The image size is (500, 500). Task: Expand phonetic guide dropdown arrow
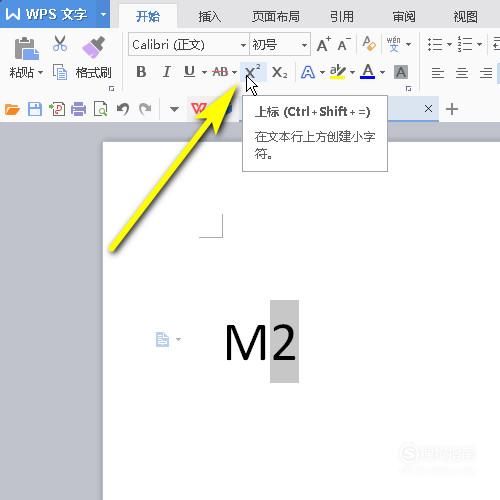(408, 44)
